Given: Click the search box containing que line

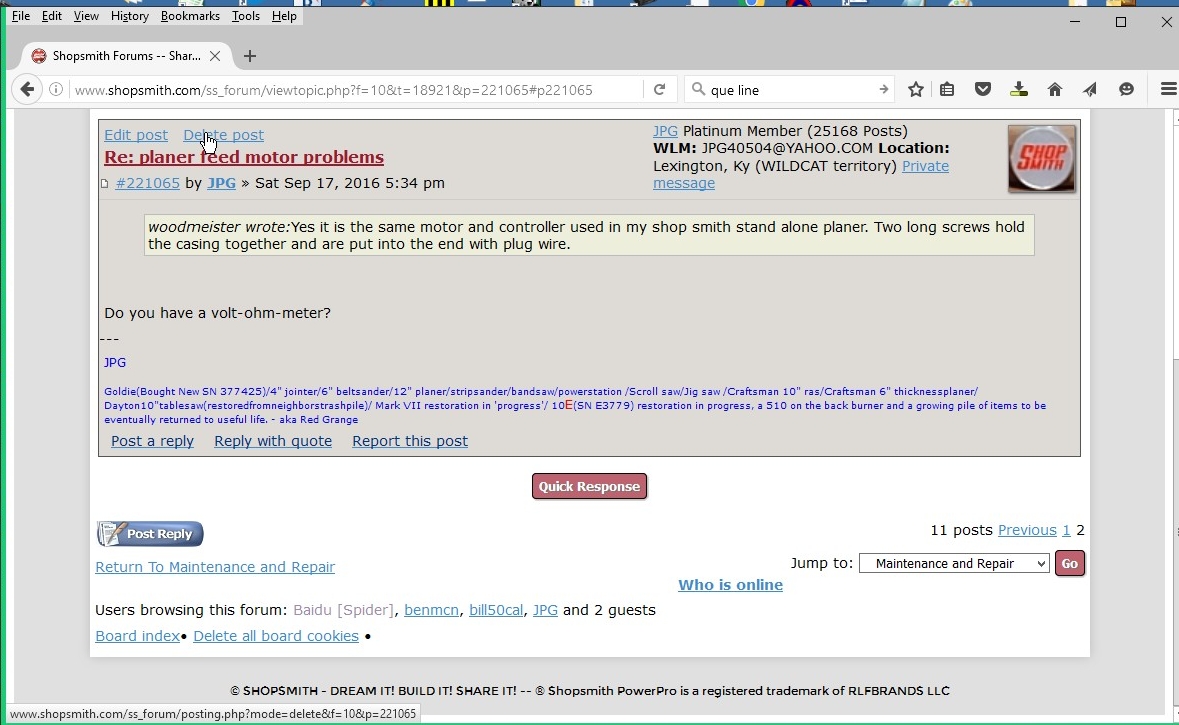Looking at the screenshot, I should click(x=790, y=89).
